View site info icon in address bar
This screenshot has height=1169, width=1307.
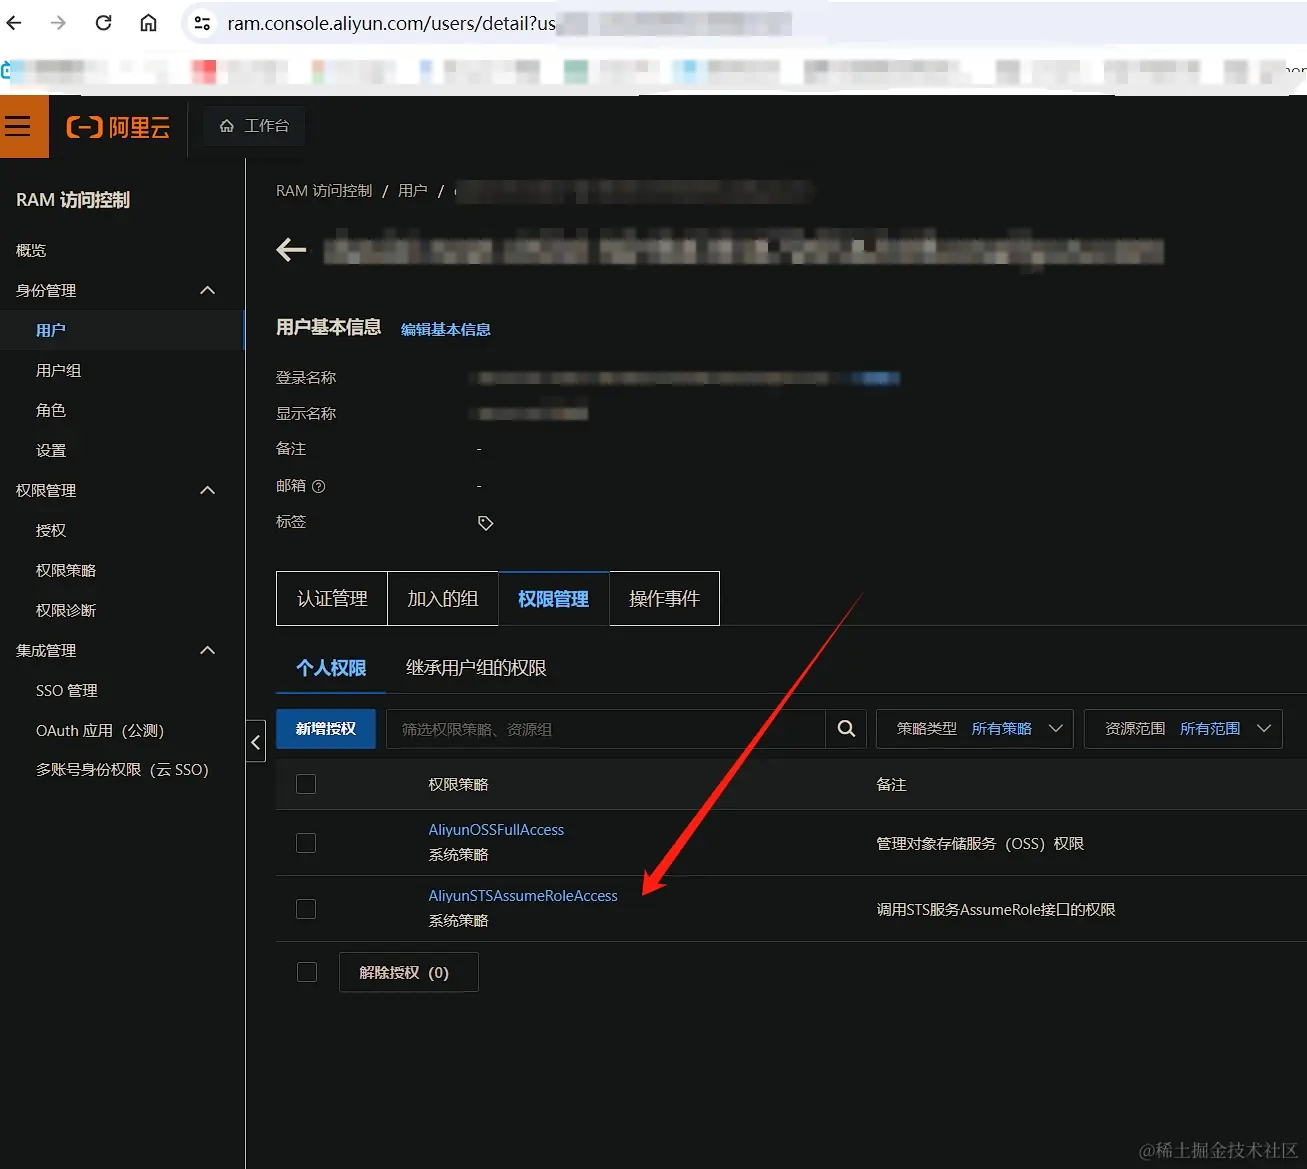pyautogui.click(x=202, y=23)
